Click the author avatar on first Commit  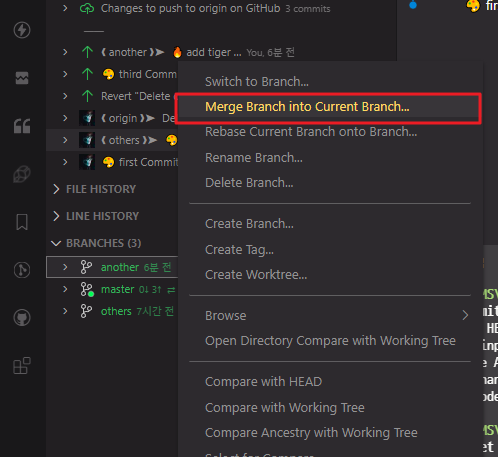coord(87,162)
